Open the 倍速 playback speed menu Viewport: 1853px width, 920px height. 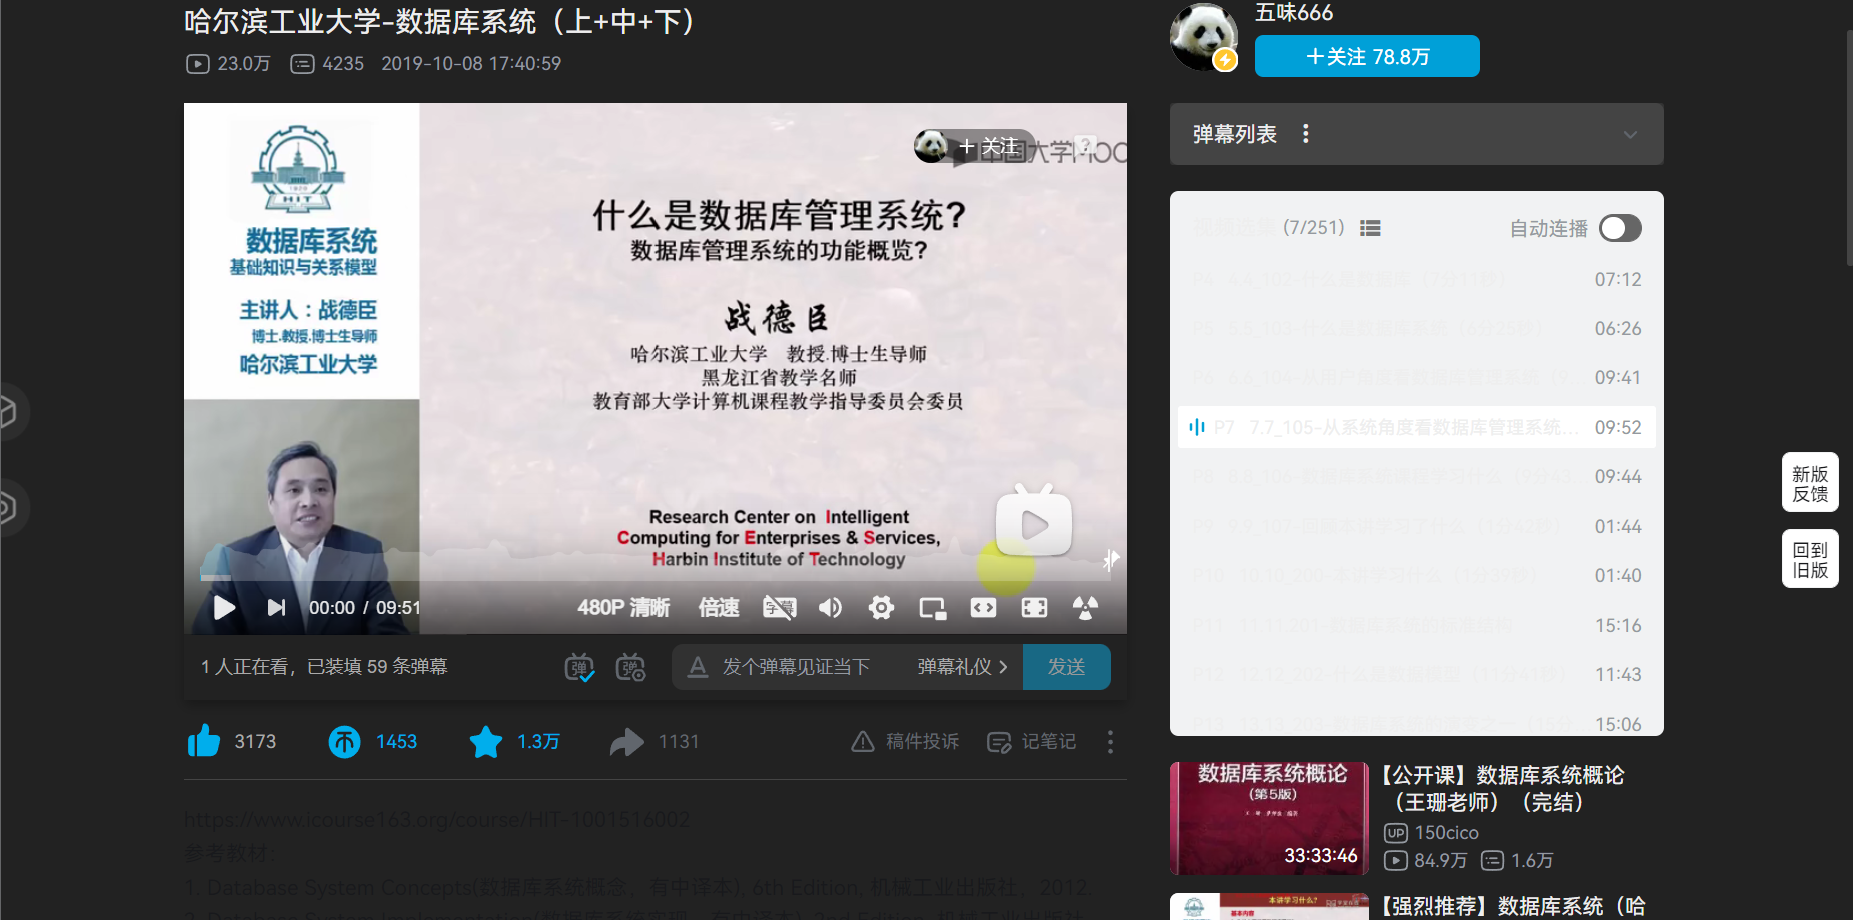pos(718,607)
